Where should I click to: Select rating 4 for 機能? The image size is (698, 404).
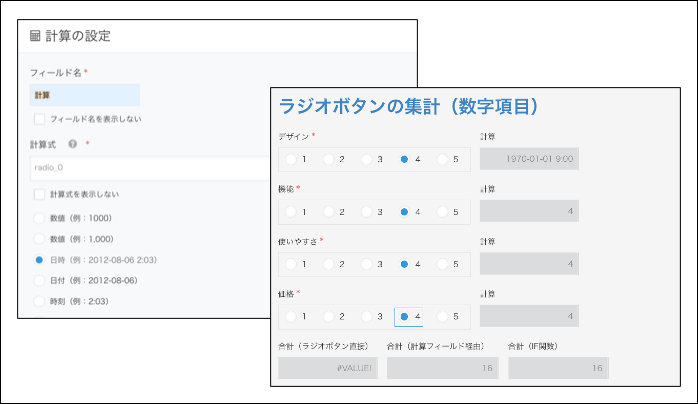pyautogui.click(x=404, y=212)
